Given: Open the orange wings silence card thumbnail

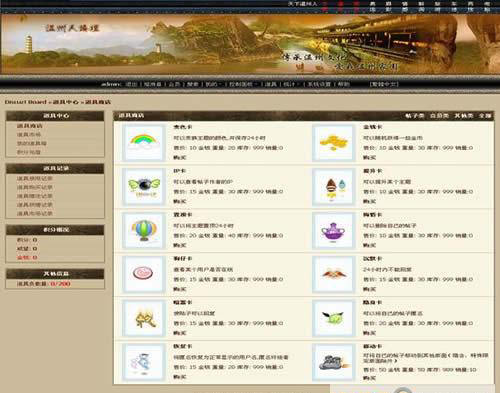Looking at the screenshot, I should click(x=333, y=274).
